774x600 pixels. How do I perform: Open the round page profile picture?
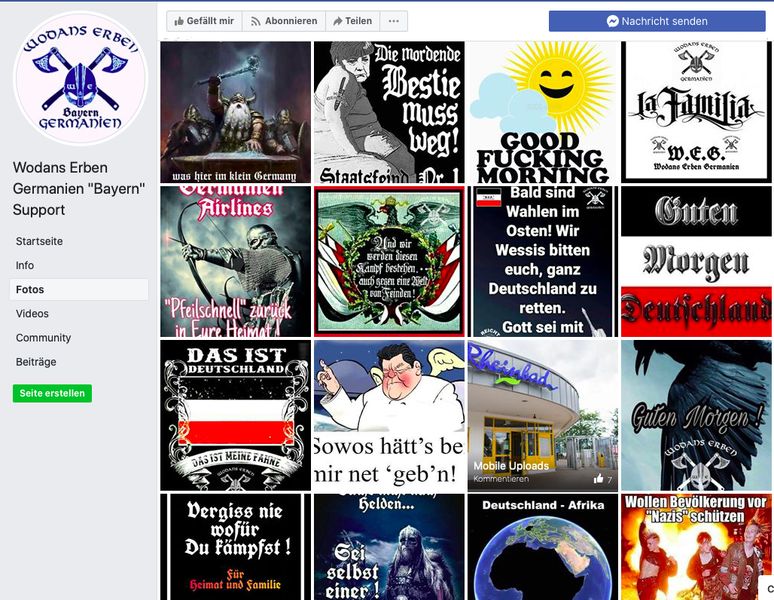tap(80, 80)
